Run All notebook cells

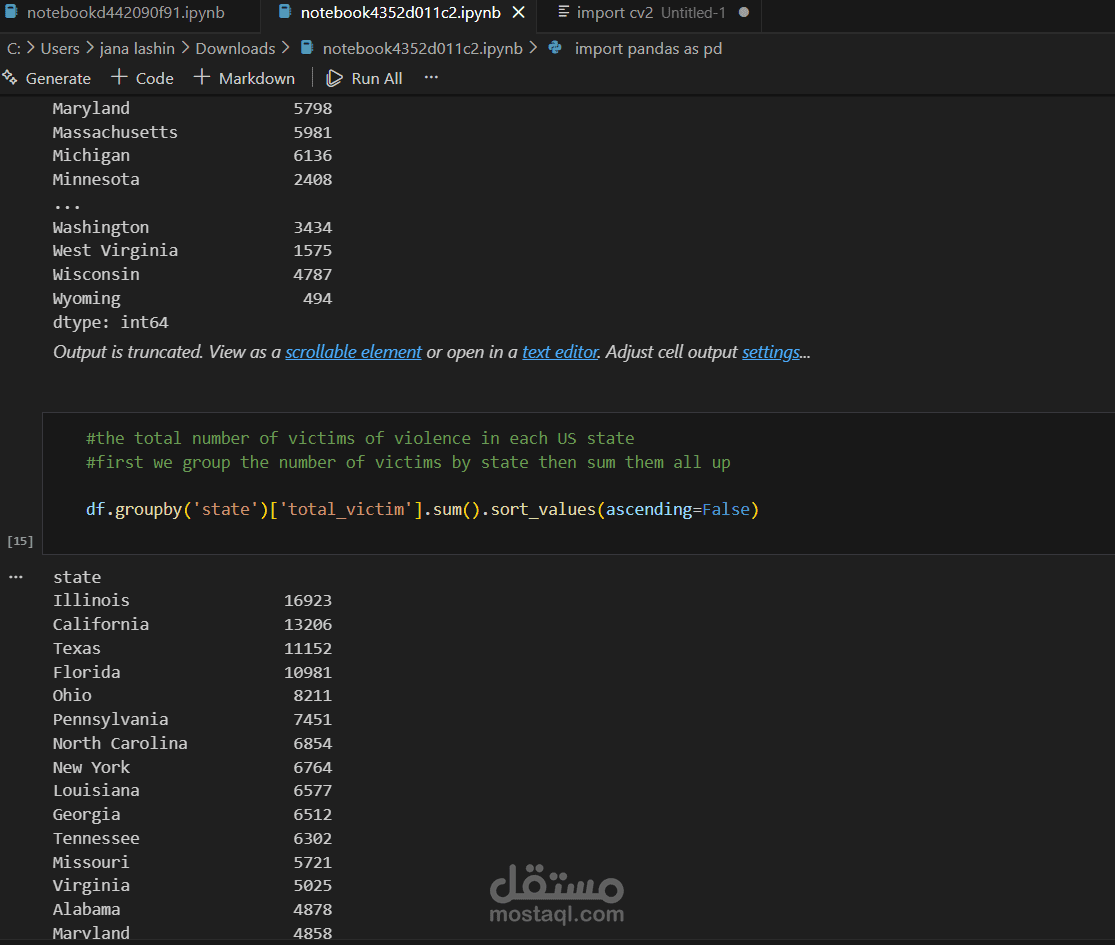tap(364, 78)
